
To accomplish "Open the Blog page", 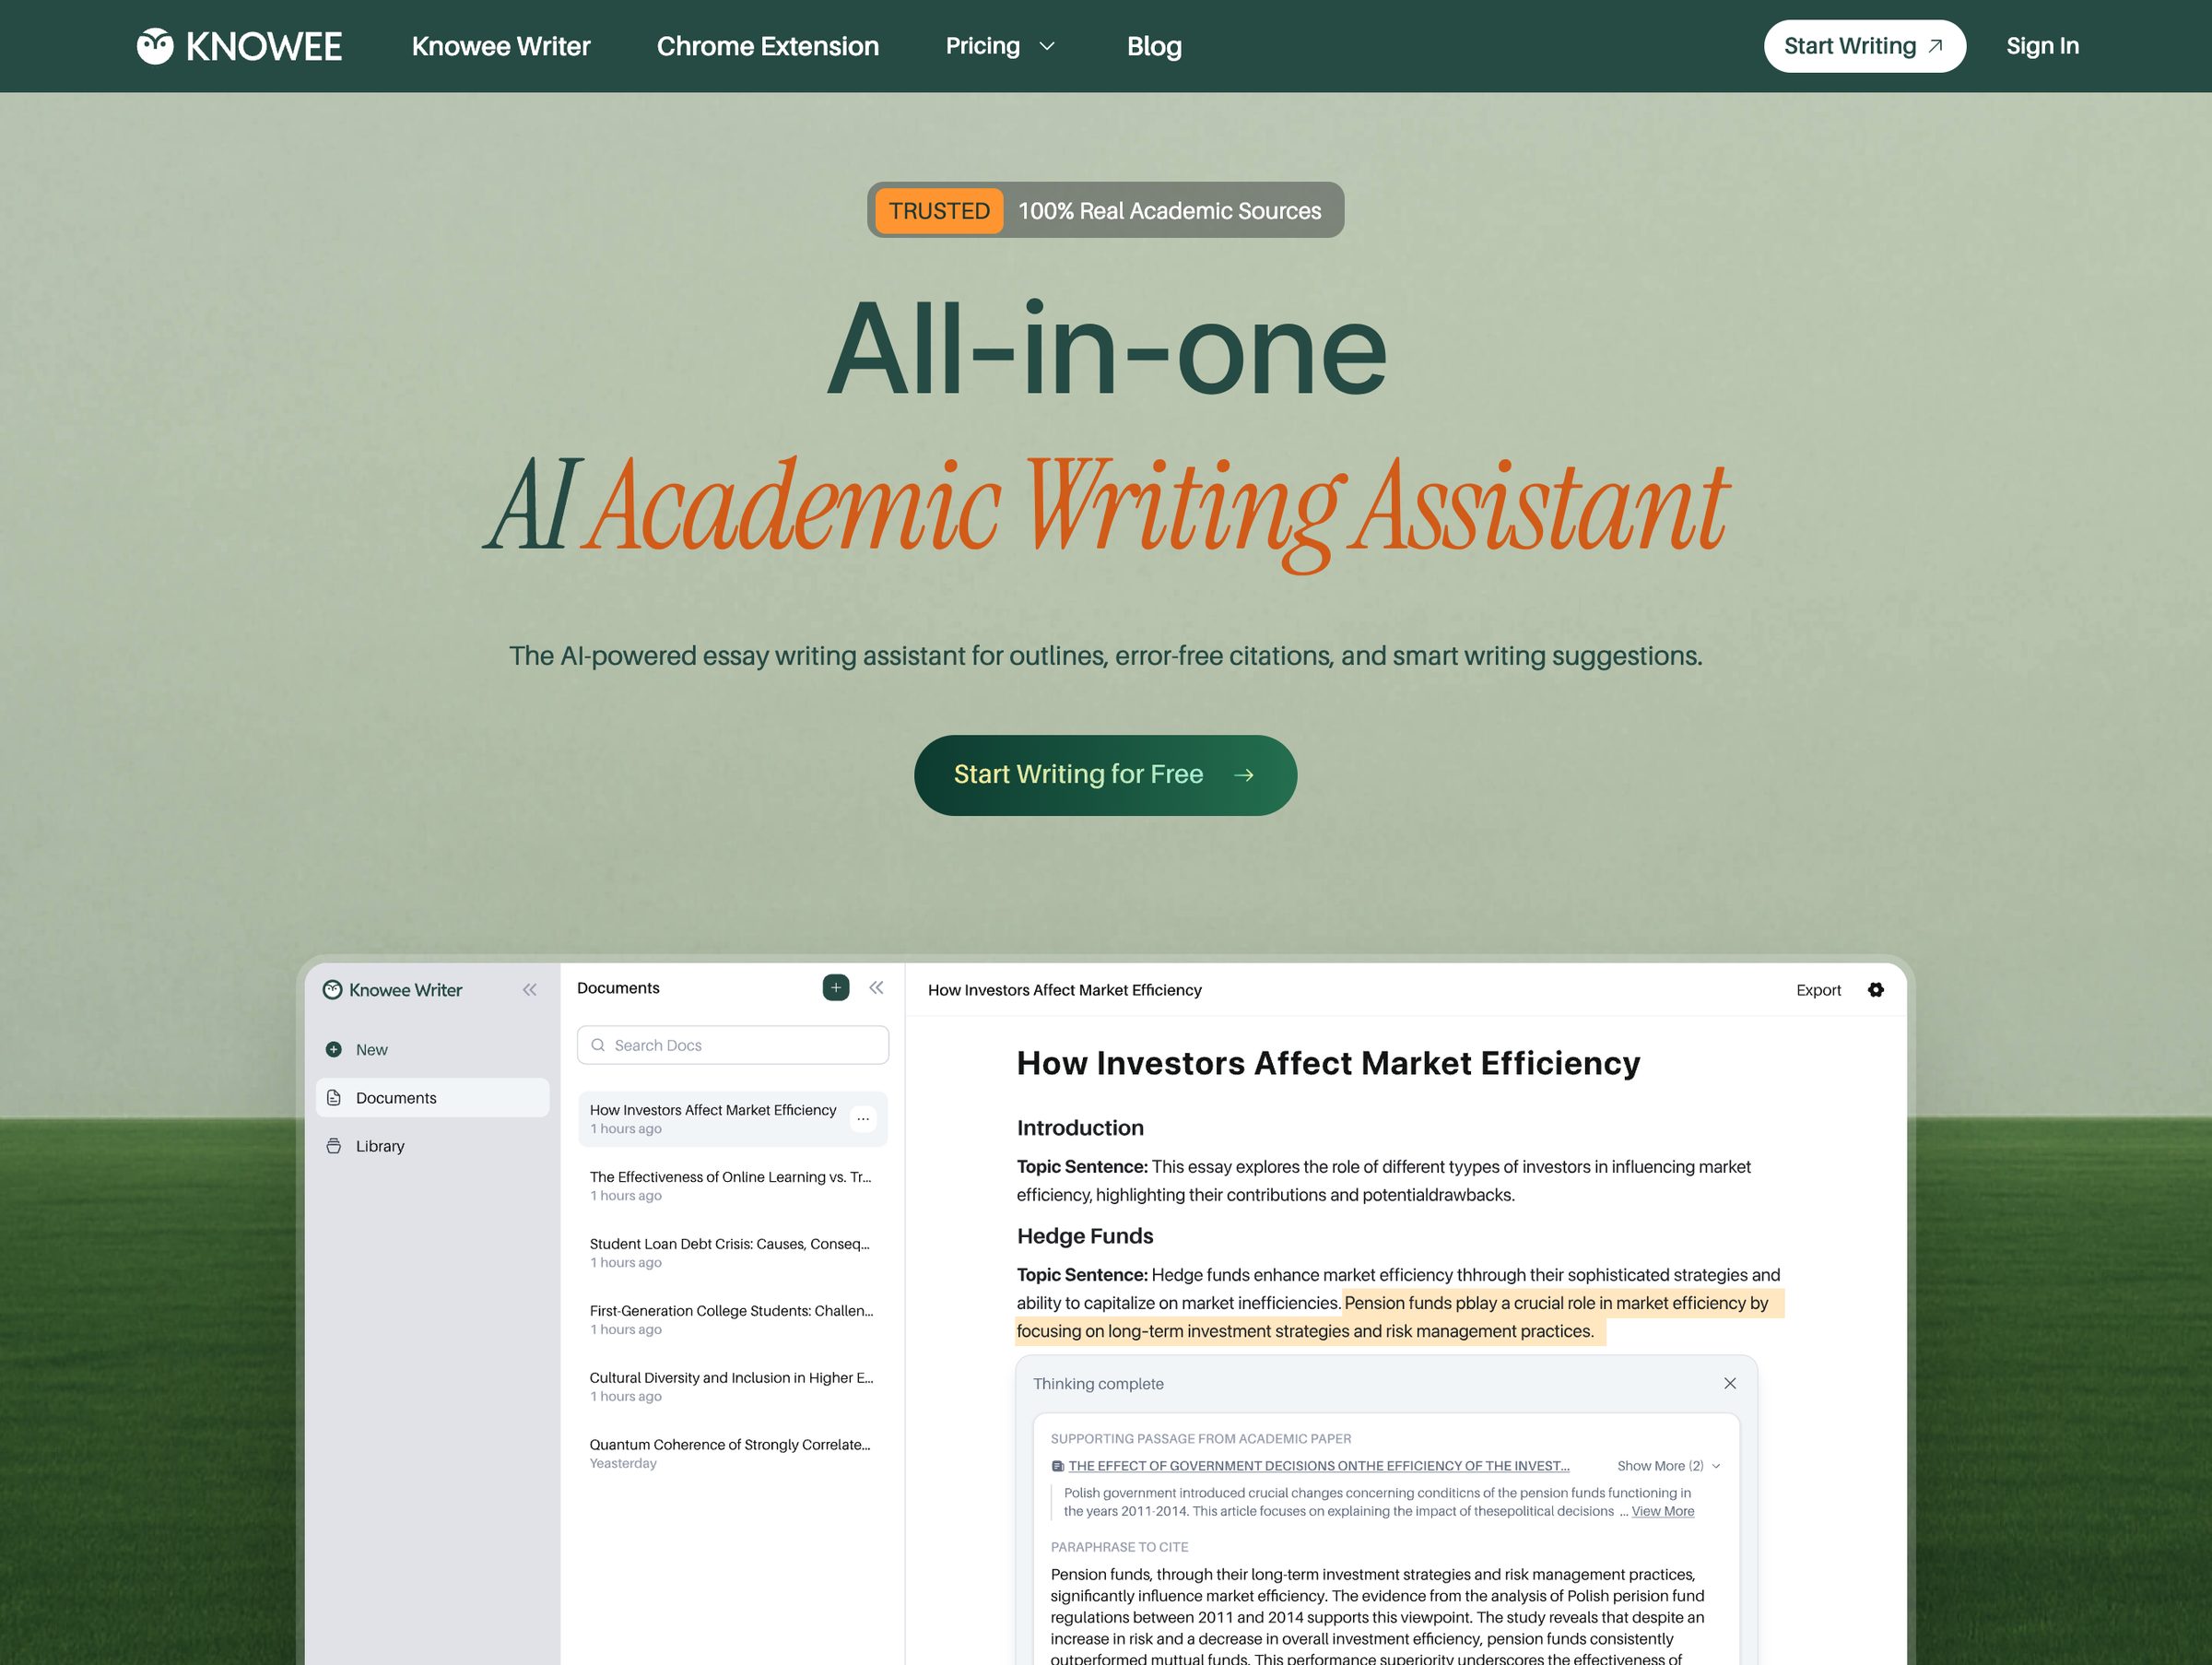I will [1154, 46].
